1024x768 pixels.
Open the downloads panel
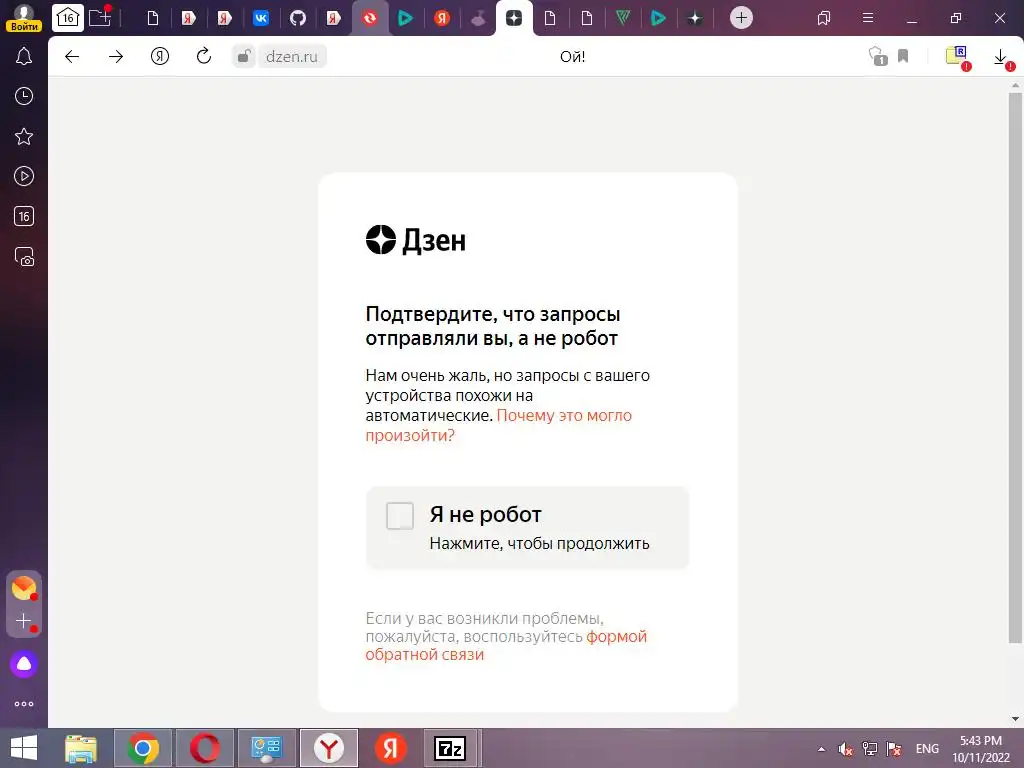[x=1002, y=58]
